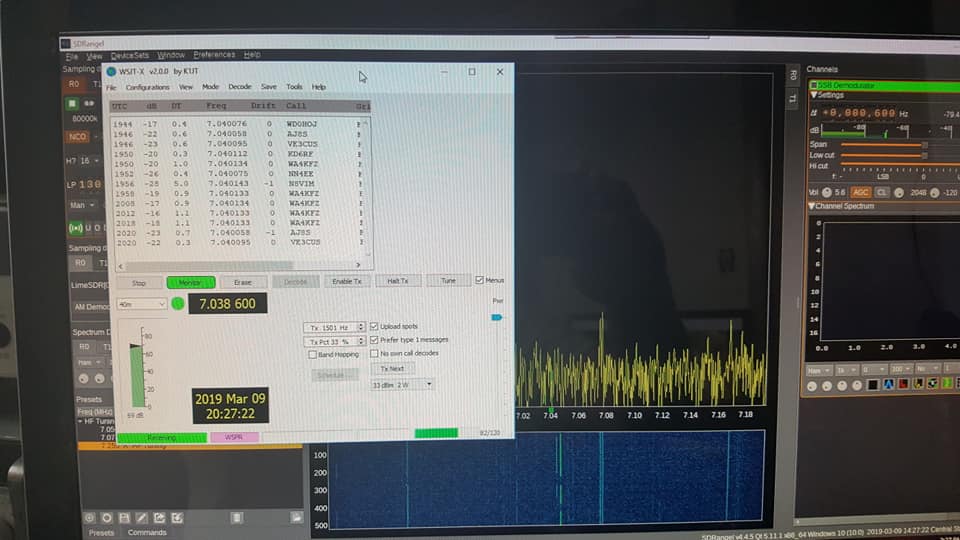Click the yellow histogram icon in channel spectrum controls
Viewport: 960px width, 540px height.
point(918,384)
